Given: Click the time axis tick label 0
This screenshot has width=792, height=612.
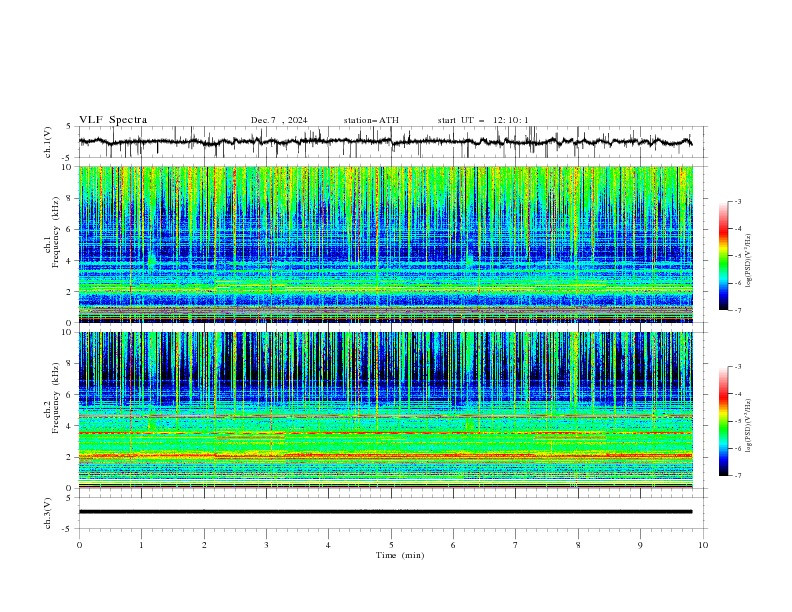Looking at the screenshot, I should (79, 545).
